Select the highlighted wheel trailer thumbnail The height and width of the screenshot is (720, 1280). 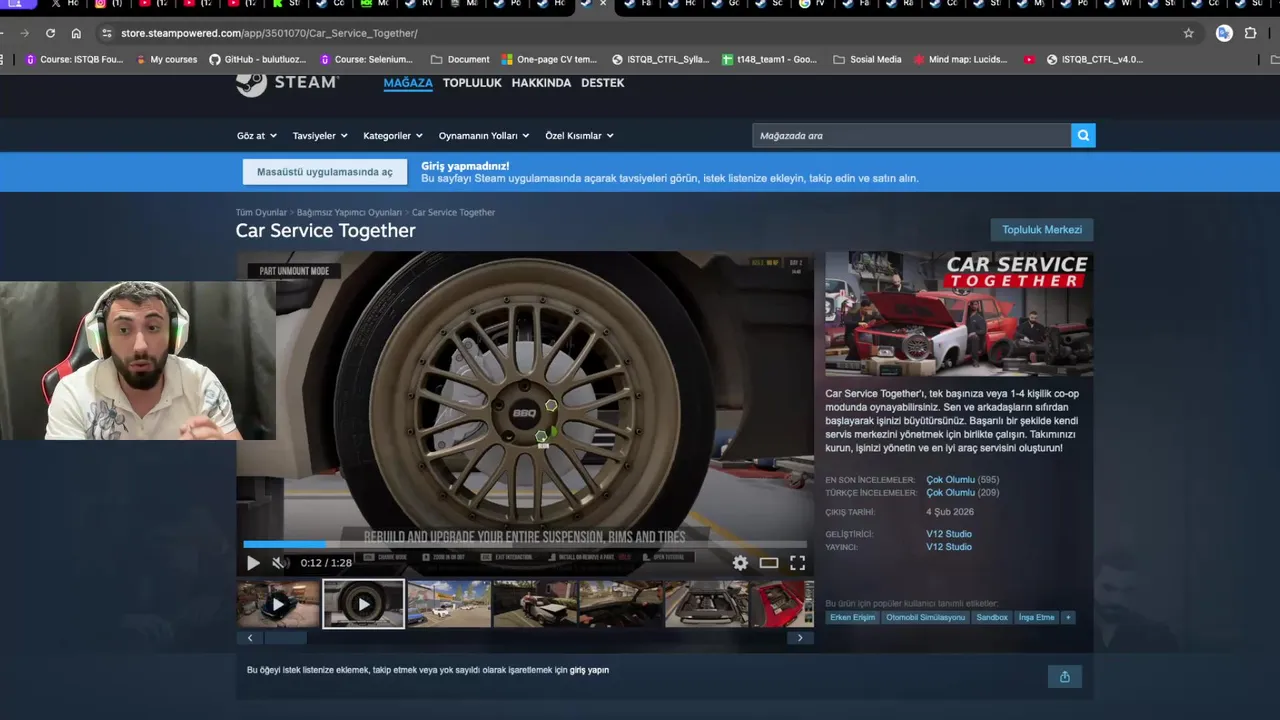[363, 604]
